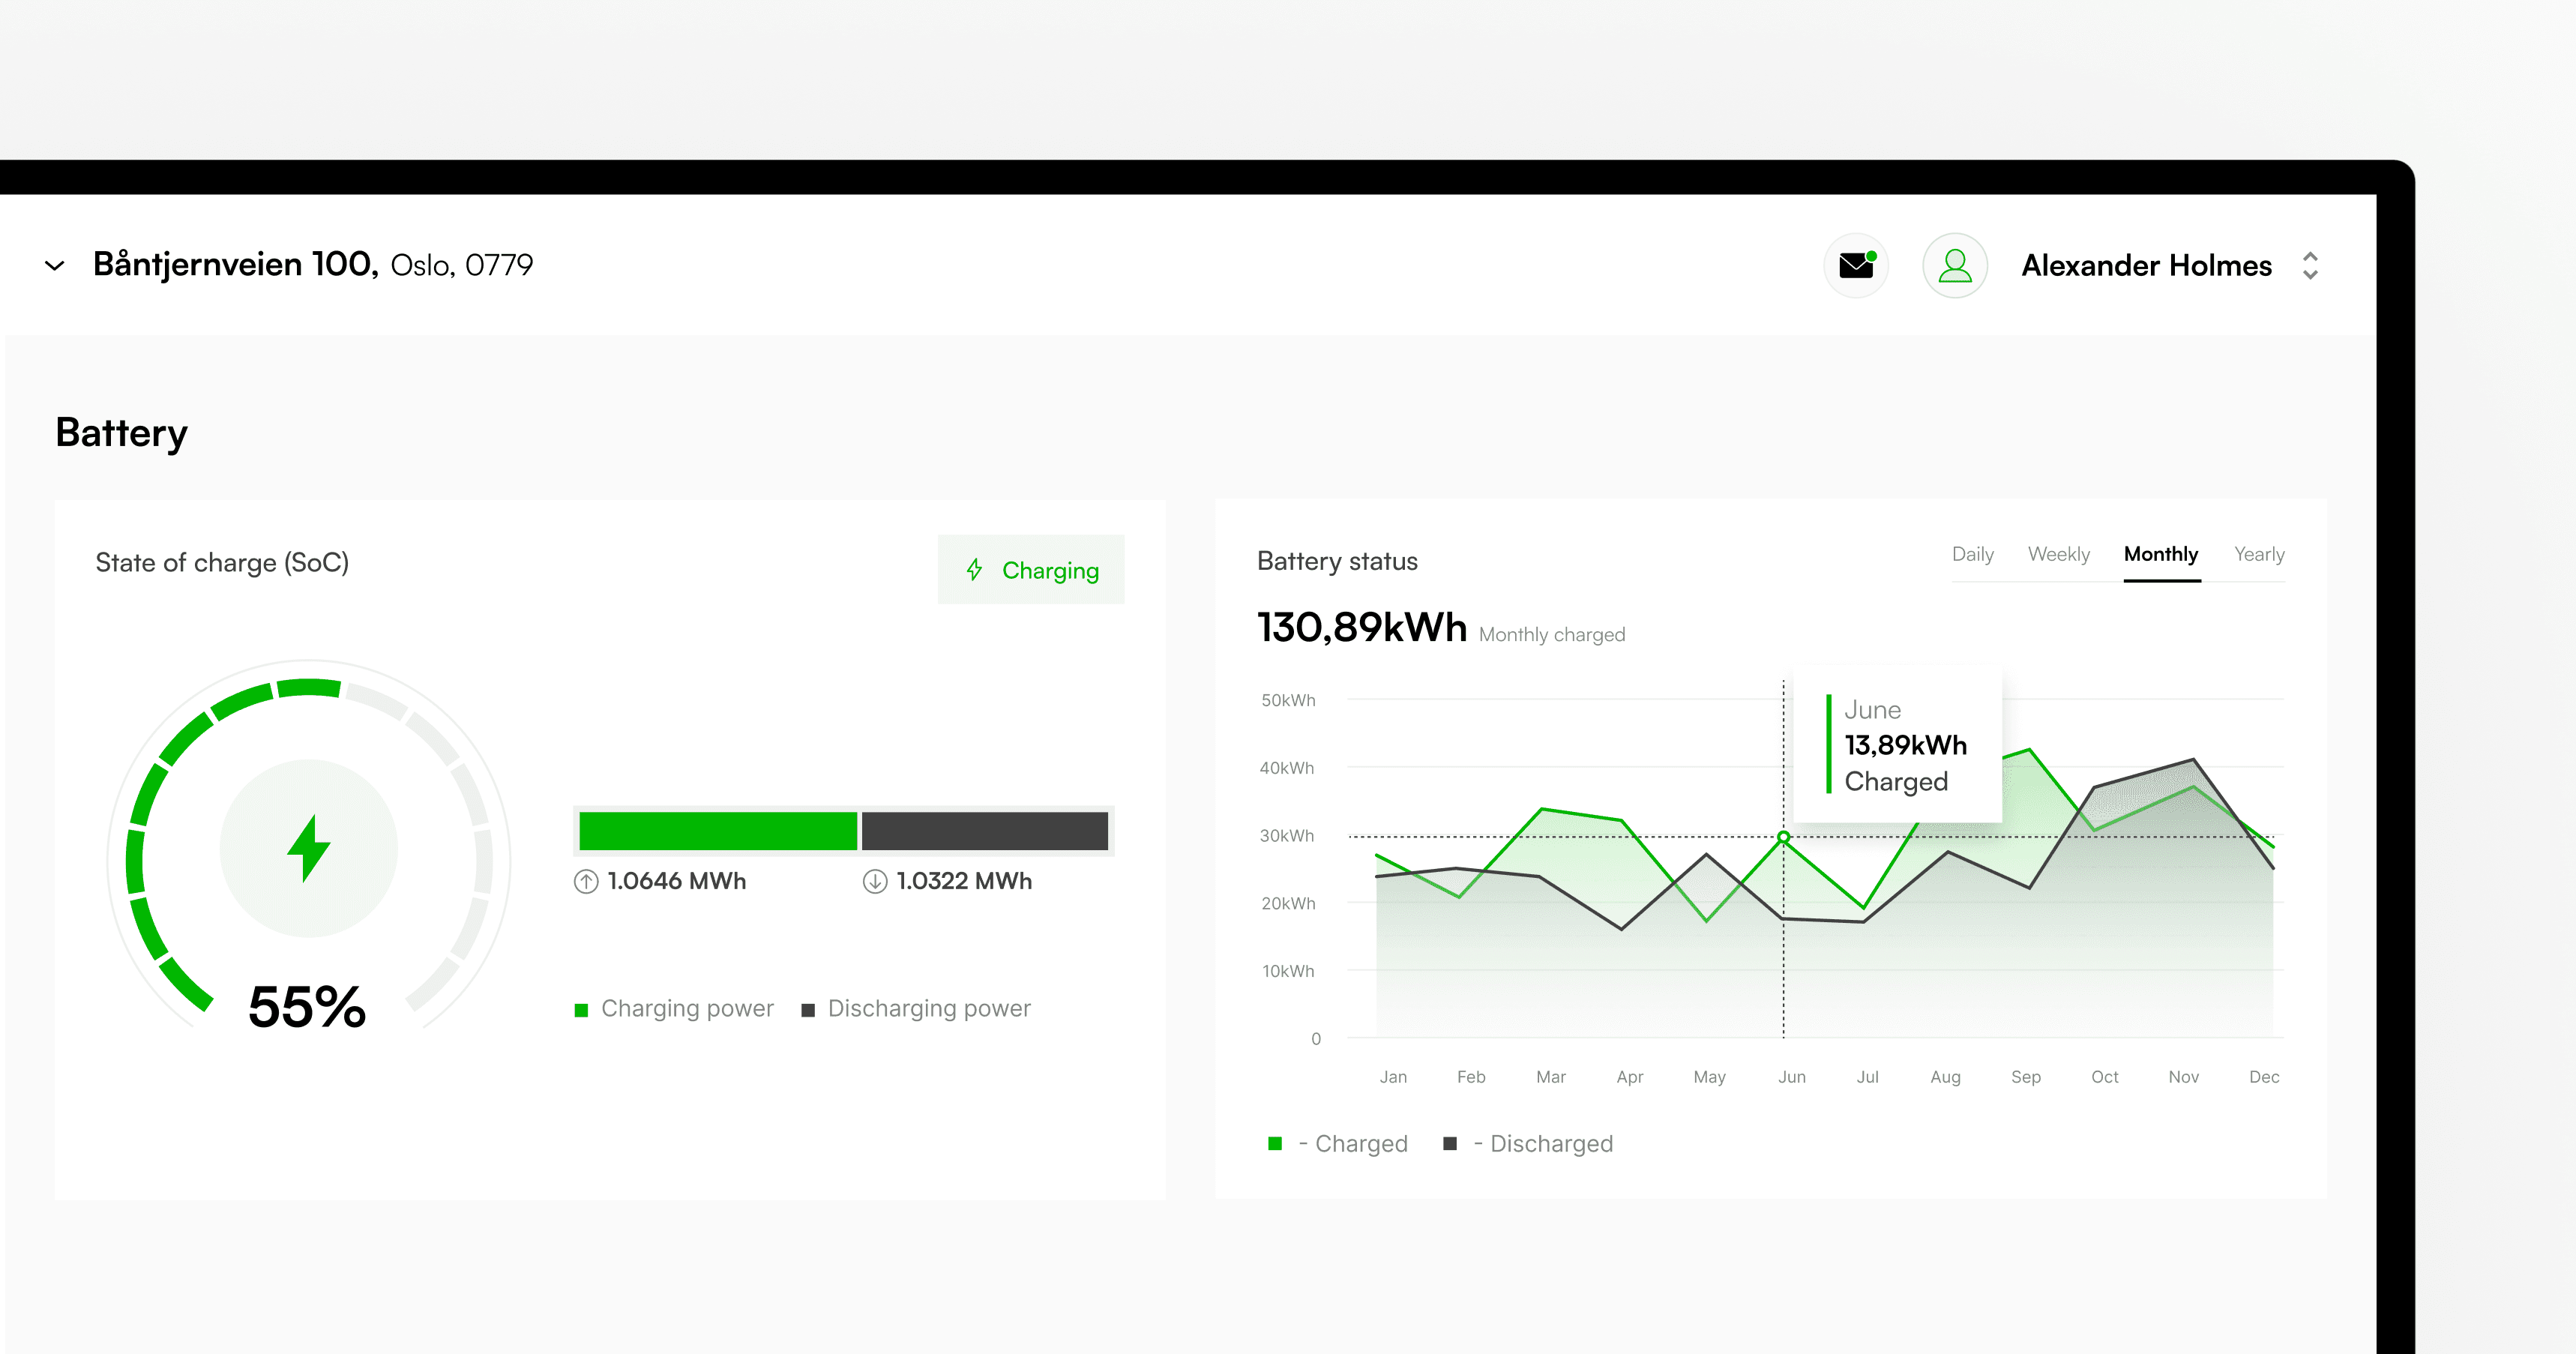Image resolution: width=2576 pixels, height=1354 pixels.
Task: Click the June data point marker on chart
Action: point(1783,836)
